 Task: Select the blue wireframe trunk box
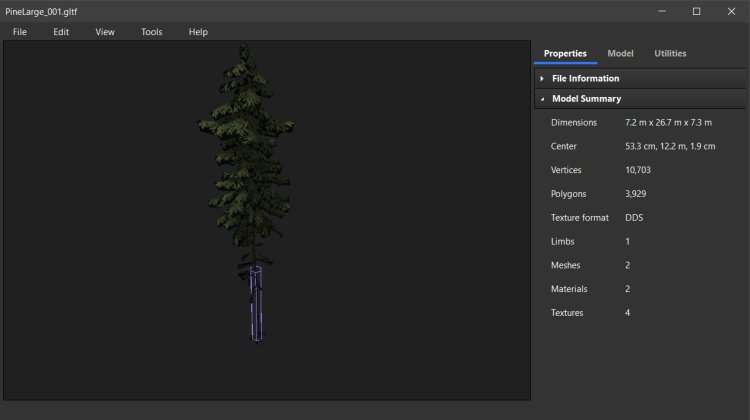click(x=257, y=305)
